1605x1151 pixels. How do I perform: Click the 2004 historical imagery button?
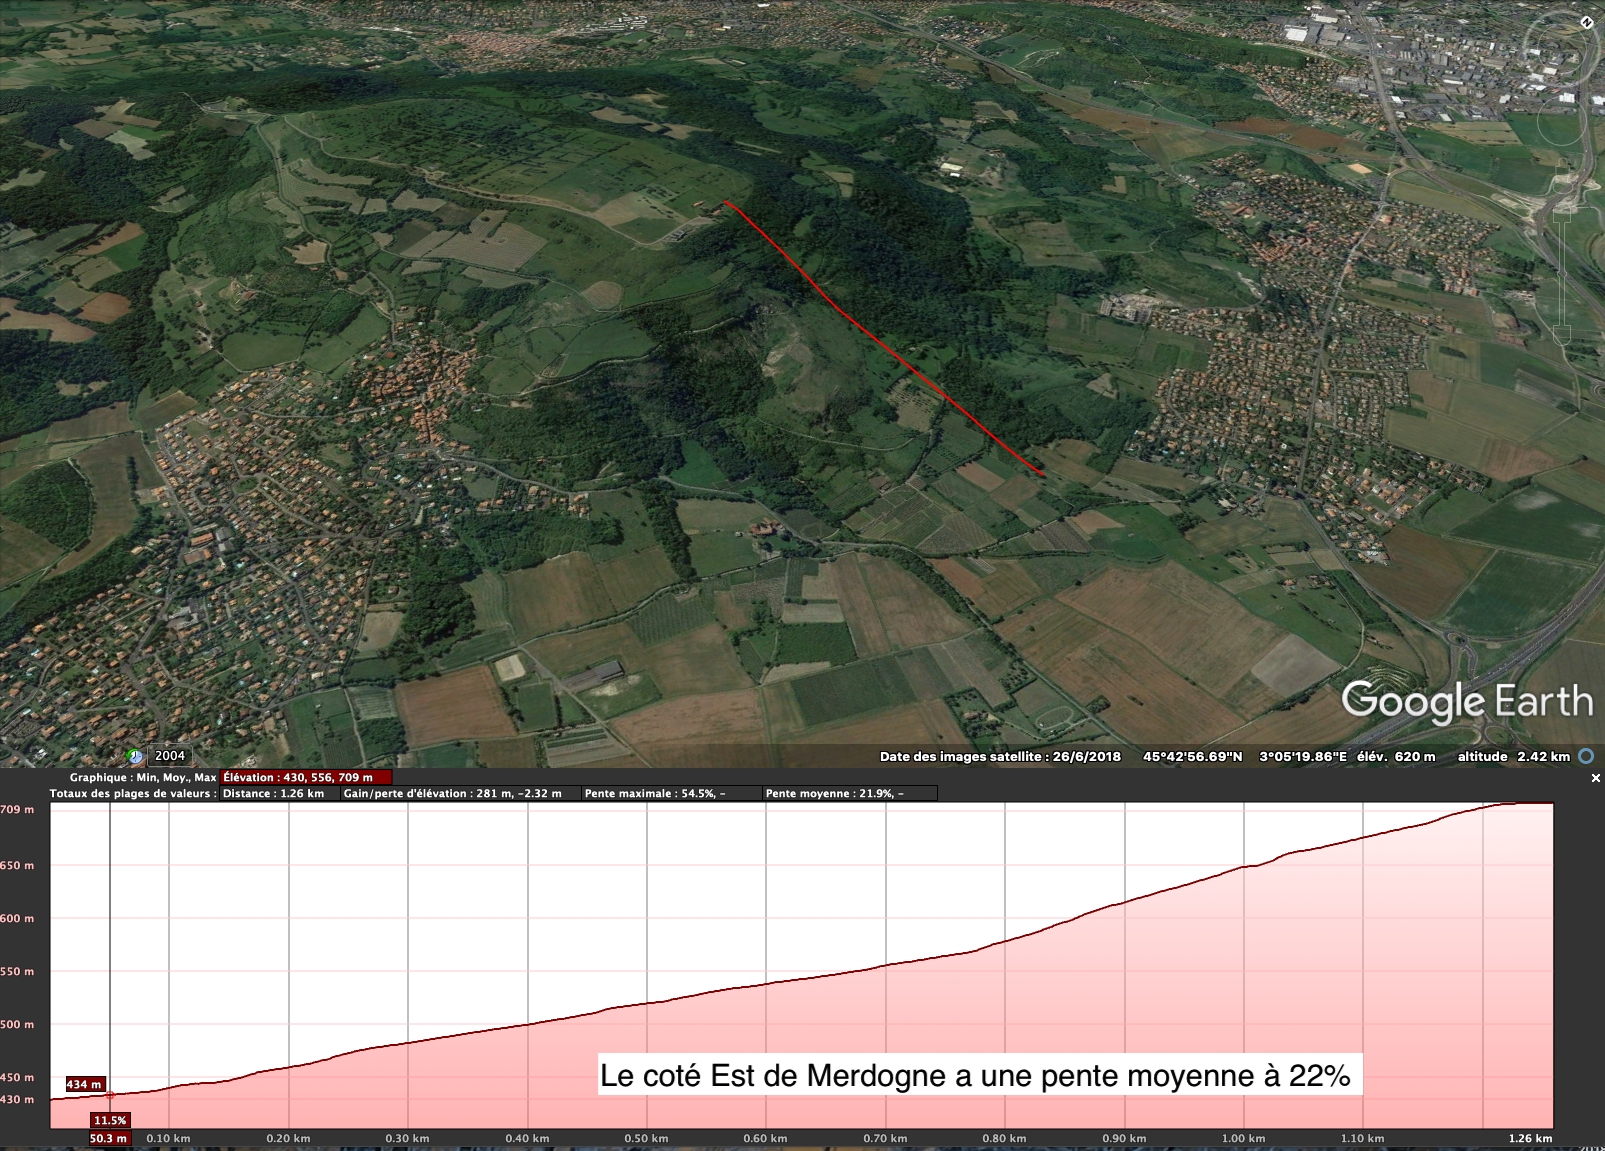pos(170,756)
